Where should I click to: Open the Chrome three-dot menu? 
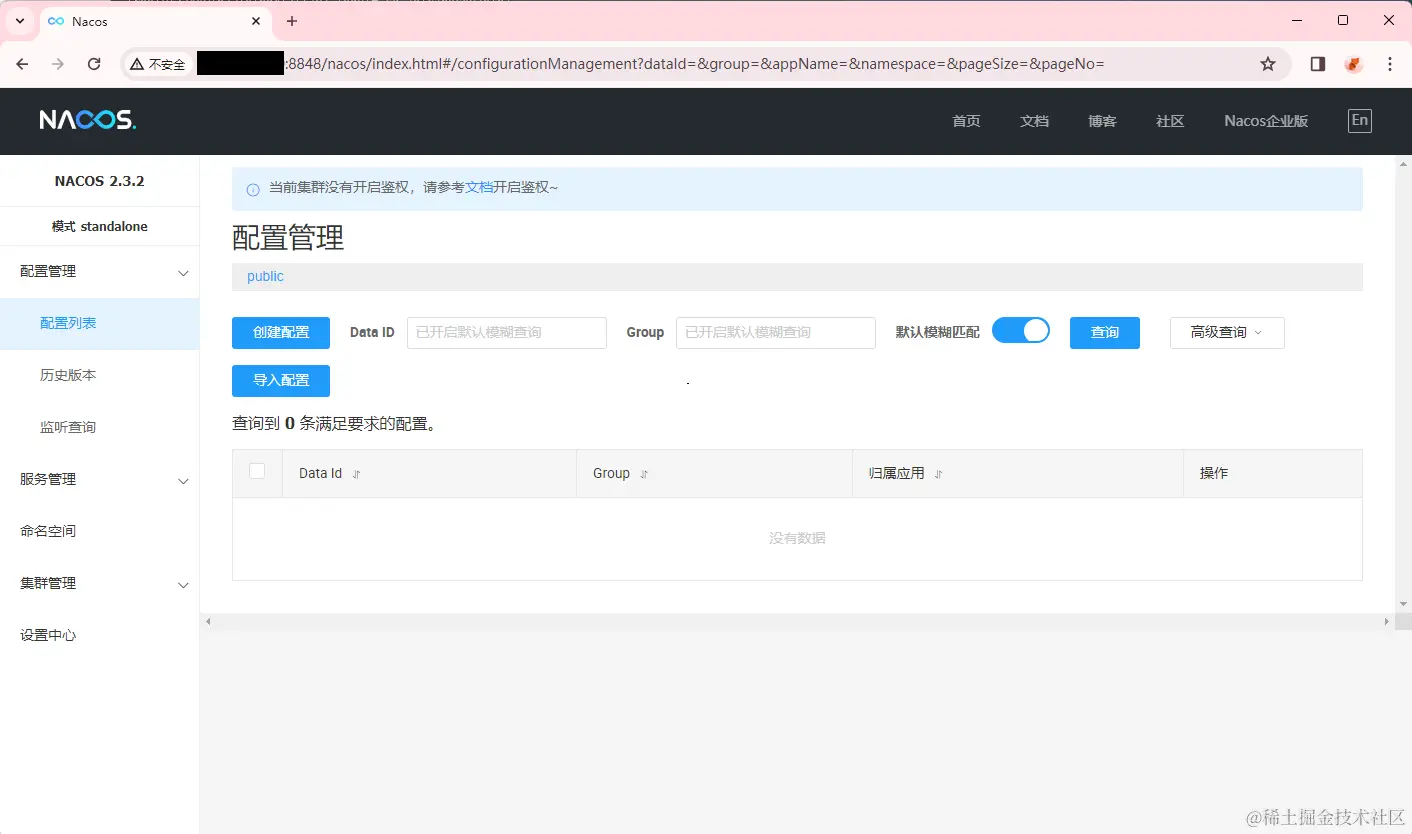[1390, 64]
